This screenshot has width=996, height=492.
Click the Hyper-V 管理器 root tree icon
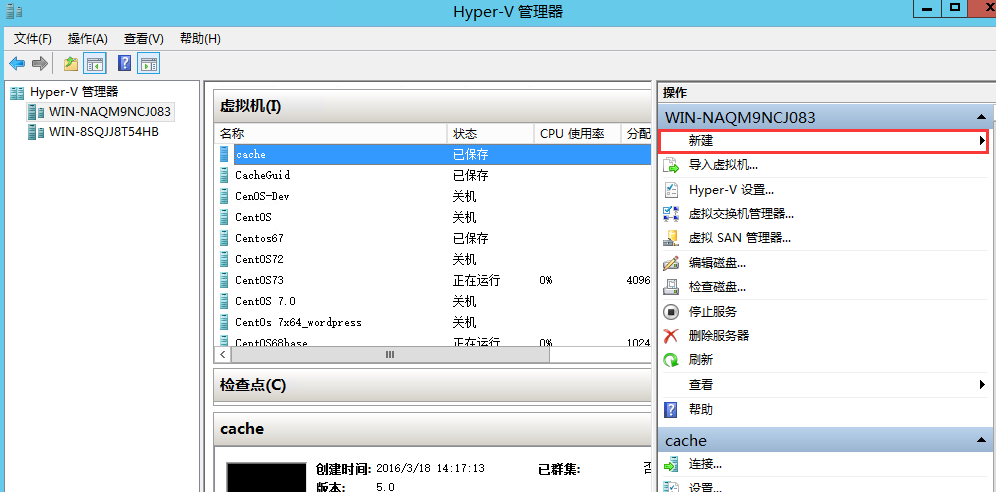point(17,93)
